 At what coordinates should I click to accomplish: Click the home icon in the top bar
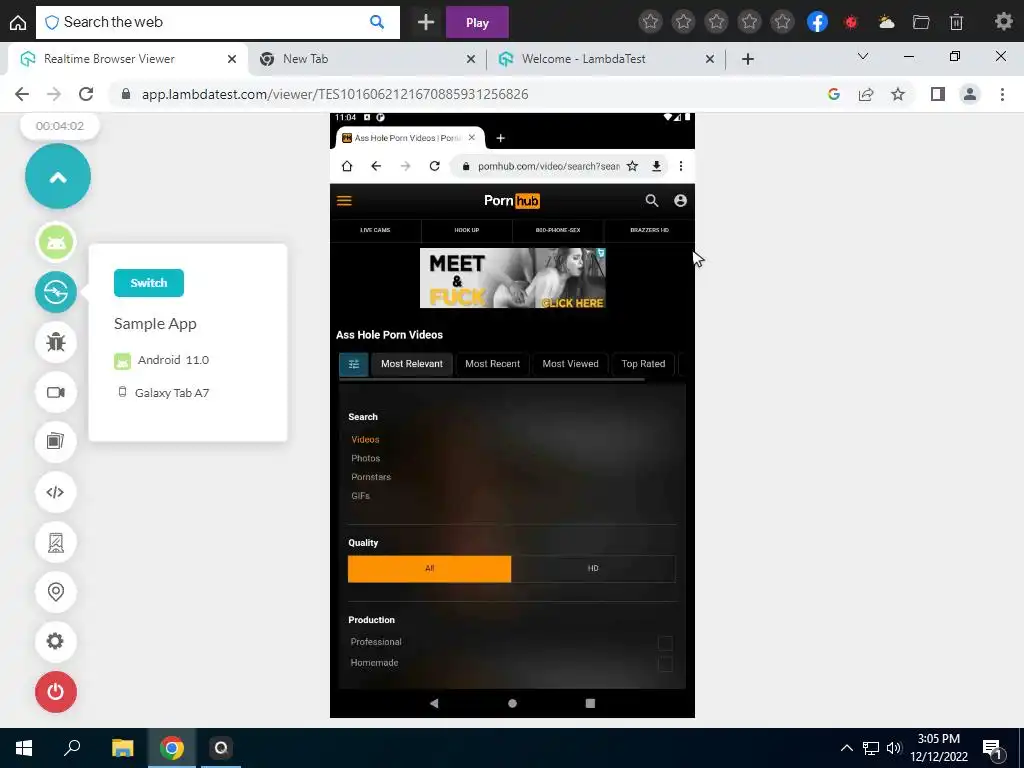[x=18, y=22]
